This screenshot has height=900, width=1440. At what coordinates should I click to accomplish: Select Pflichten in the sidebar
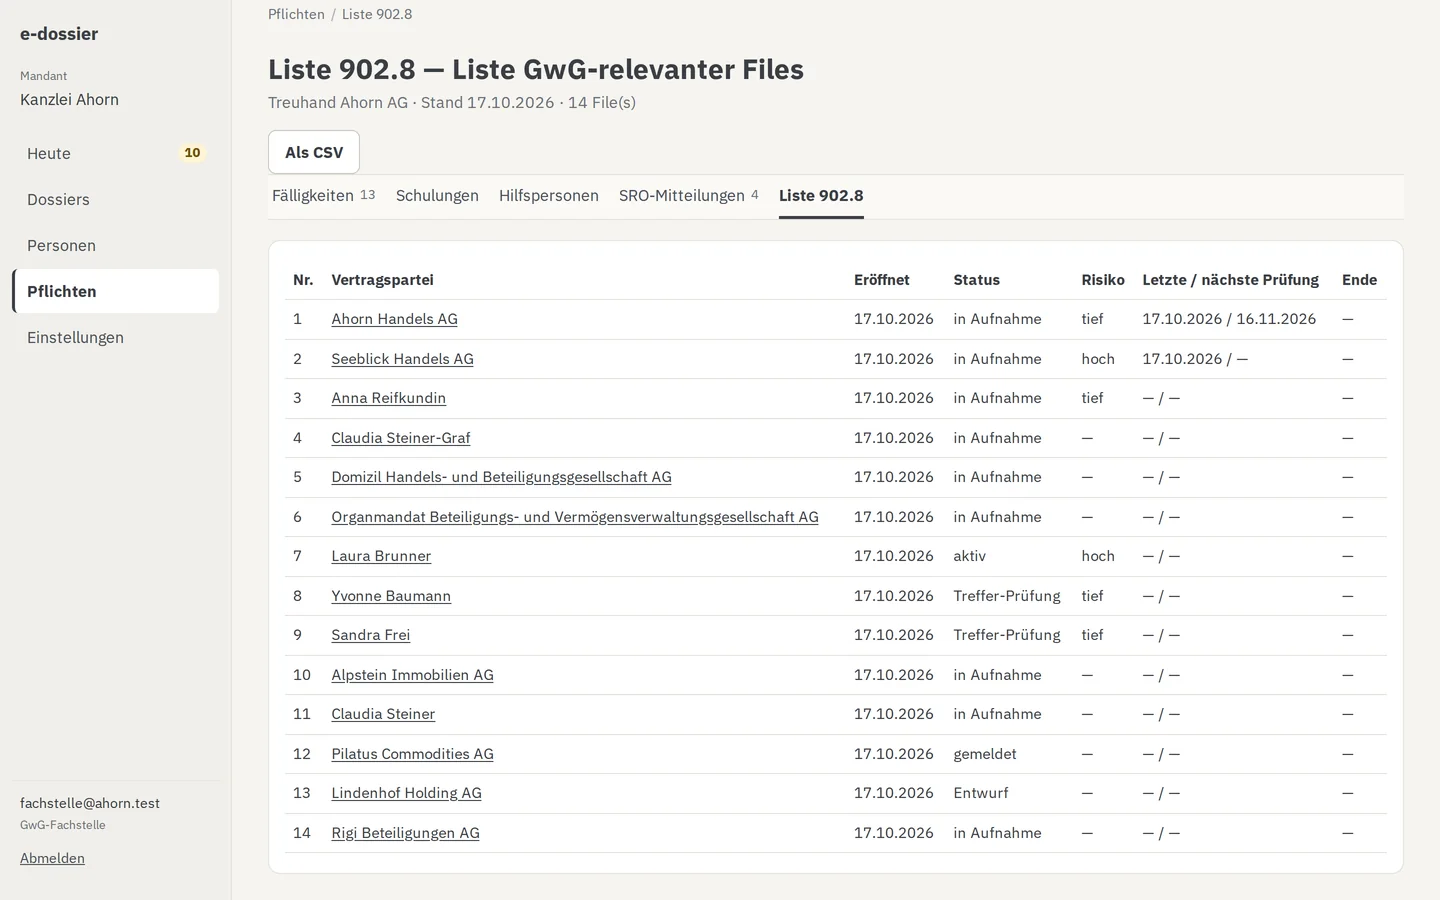tap(116, 291)
